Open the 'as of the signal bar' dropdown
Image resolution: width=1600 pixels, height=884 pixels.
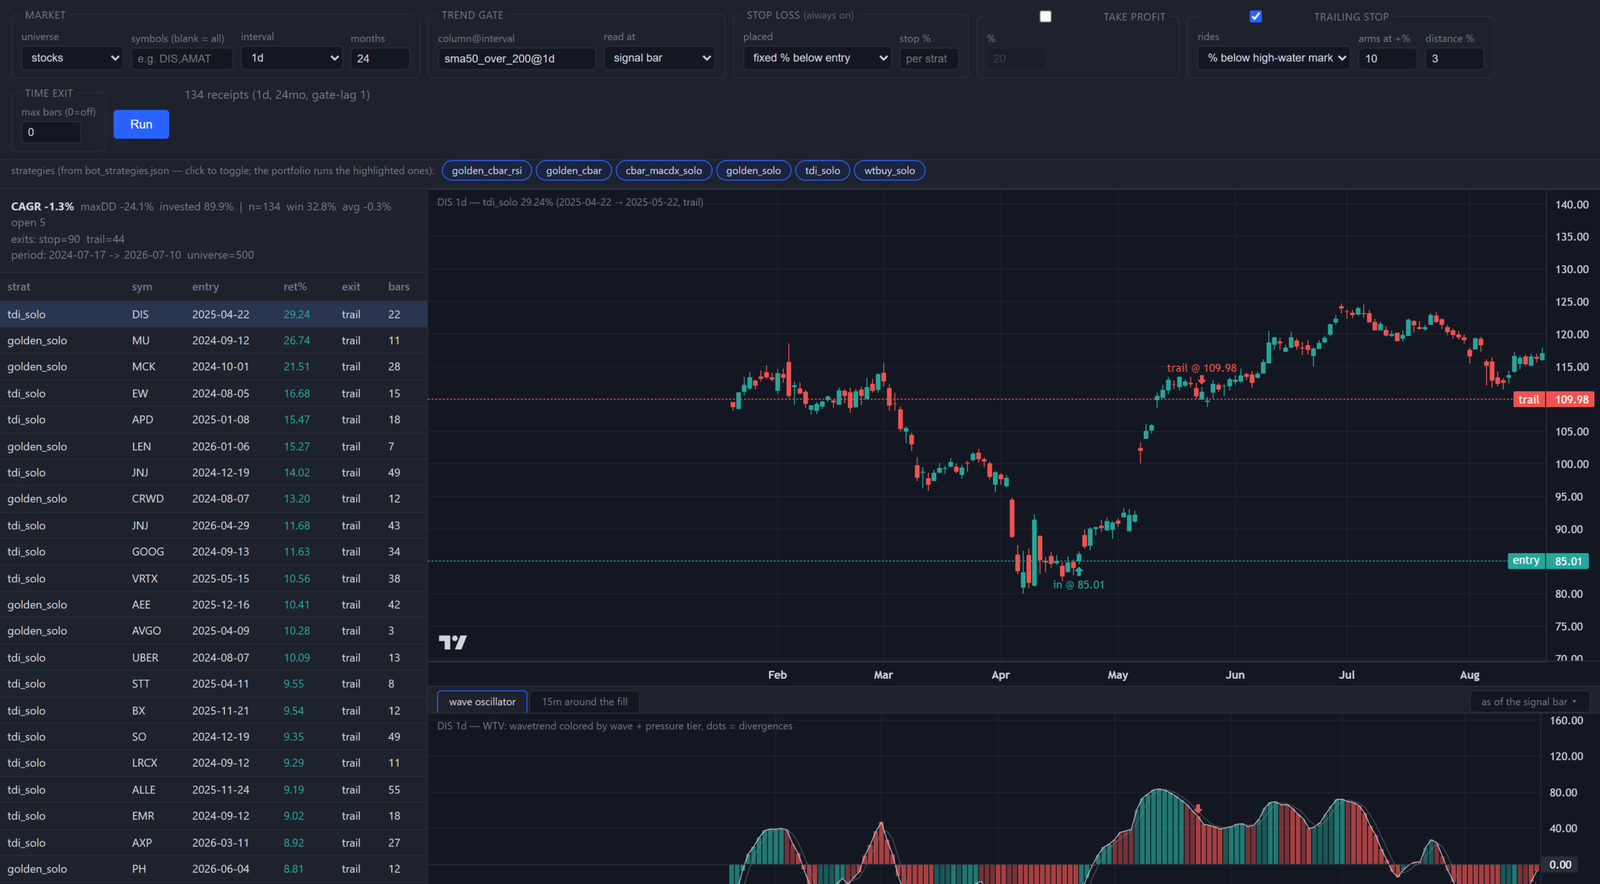point(1529,702)
